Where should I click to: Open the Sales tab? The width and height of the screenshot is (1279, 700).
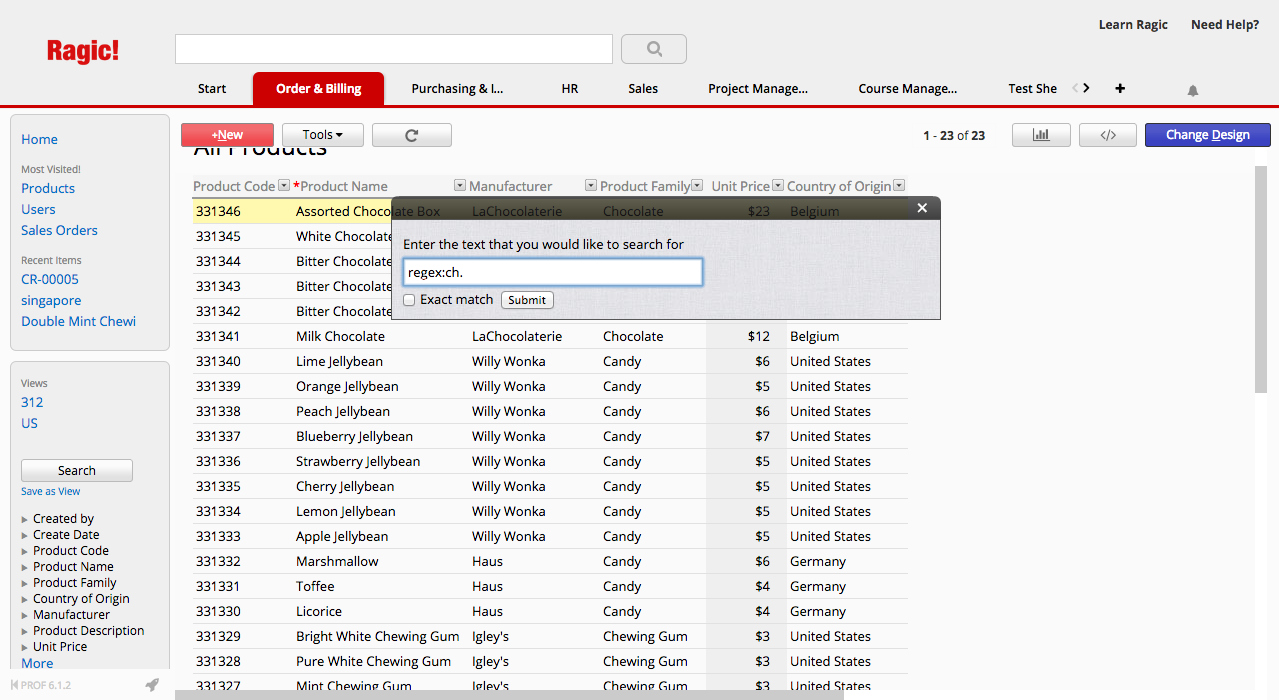pos(643,89)
